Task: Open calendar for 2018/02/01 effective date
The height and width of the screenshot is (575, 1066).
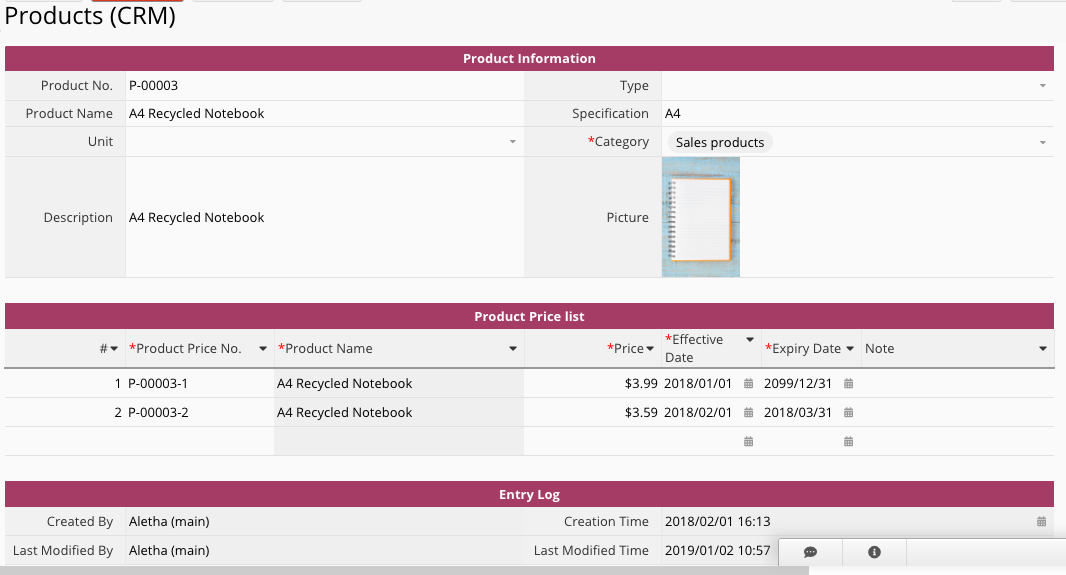Action: [x=749, y=413]
